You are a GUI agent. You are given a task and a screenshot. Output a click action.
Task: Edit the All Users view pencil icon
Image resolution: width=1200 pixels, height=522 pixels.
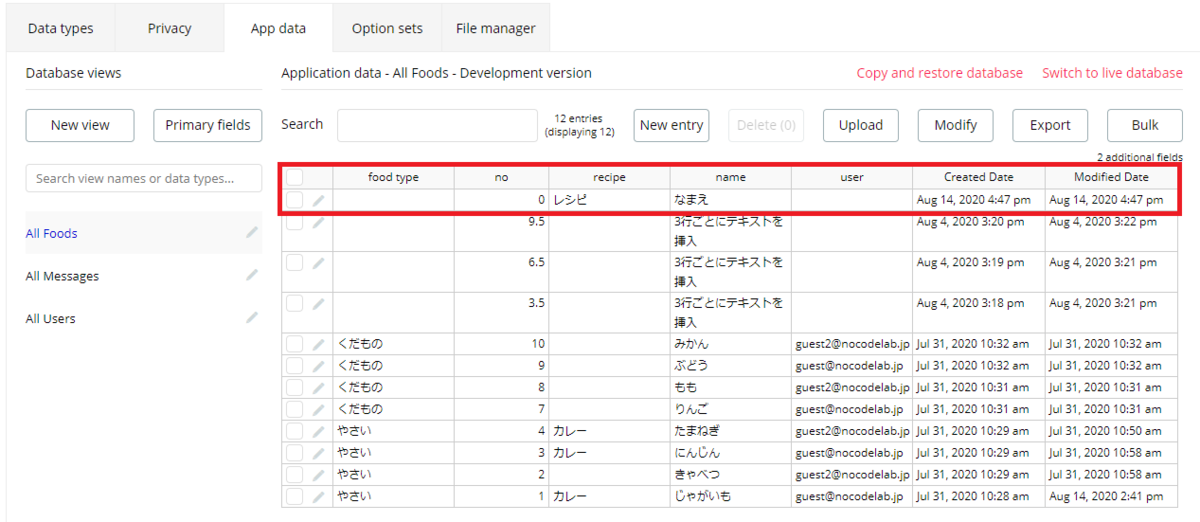coord(252,318)
